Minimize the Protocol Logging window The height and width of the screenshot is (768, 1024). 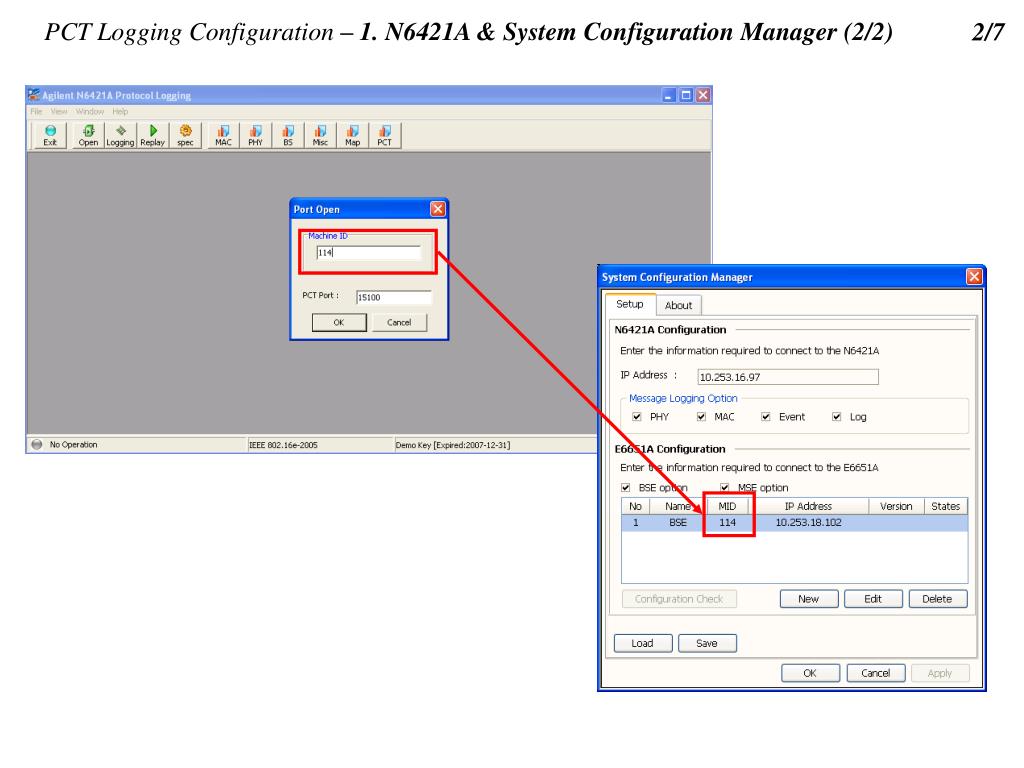pos(669,95)
